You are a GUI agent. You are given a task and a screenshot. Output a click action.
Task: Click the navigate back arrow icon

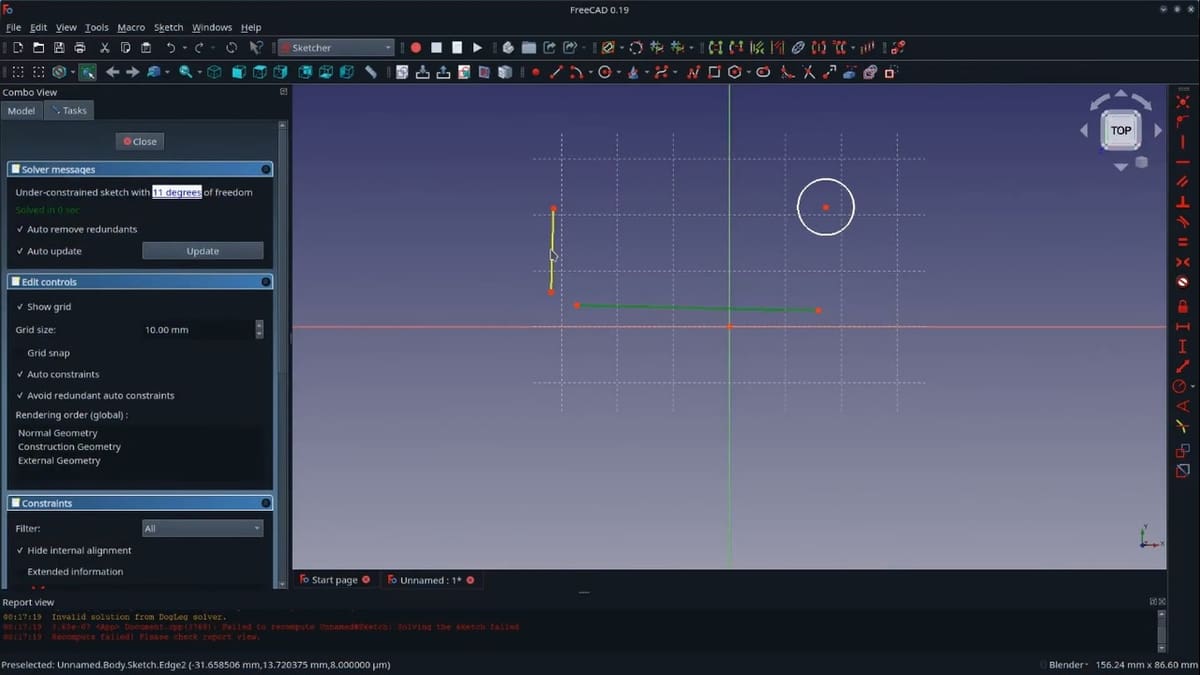pos(112,72)
